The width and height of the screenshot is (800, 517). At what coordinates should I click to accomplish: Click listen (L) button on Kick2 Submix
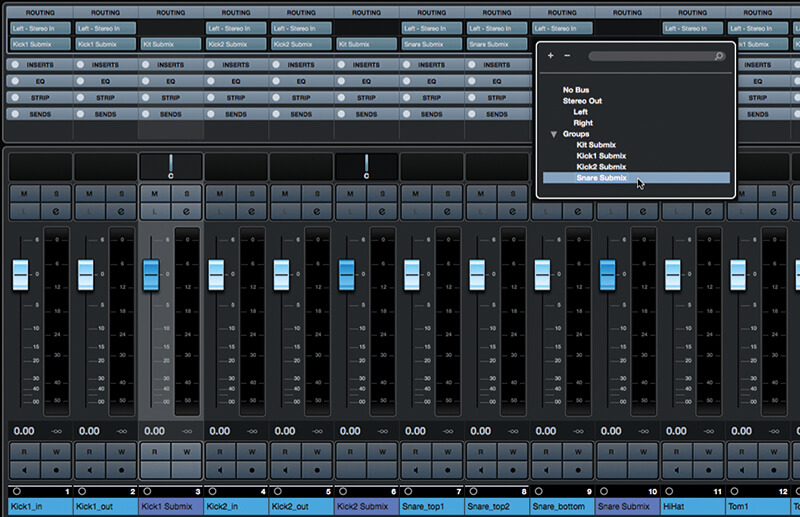click(351, 211)
